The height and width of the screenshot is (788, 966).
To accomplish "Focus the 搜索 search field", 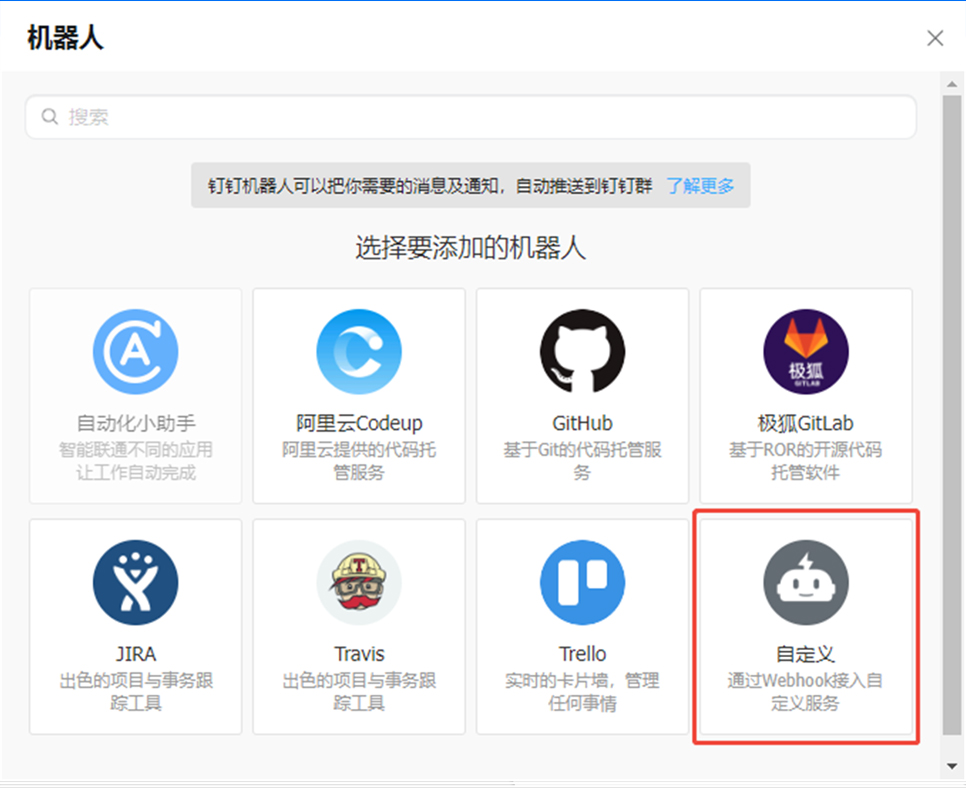I will click(471, 117).
